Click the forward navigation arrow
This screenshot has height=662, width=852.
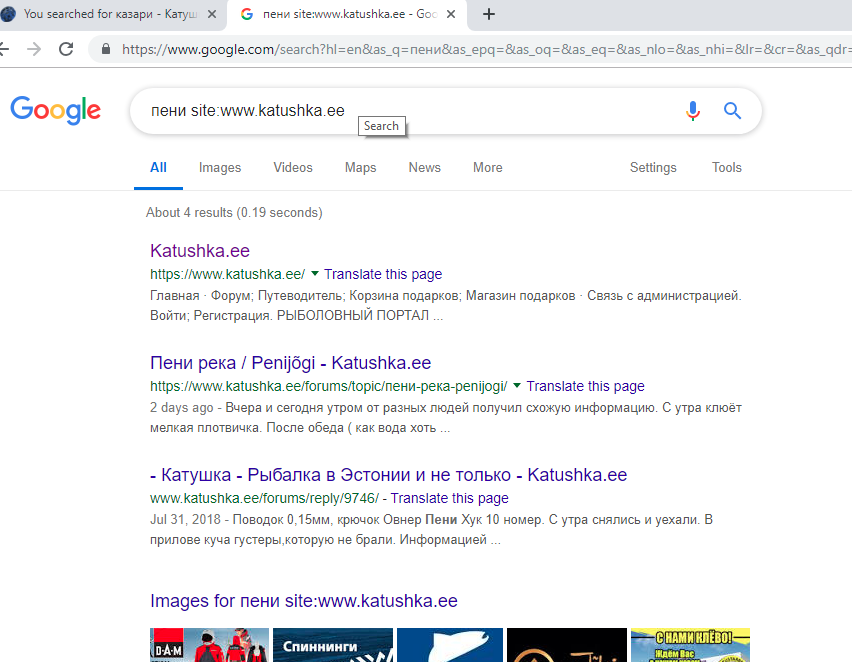[x=34, y=49]
